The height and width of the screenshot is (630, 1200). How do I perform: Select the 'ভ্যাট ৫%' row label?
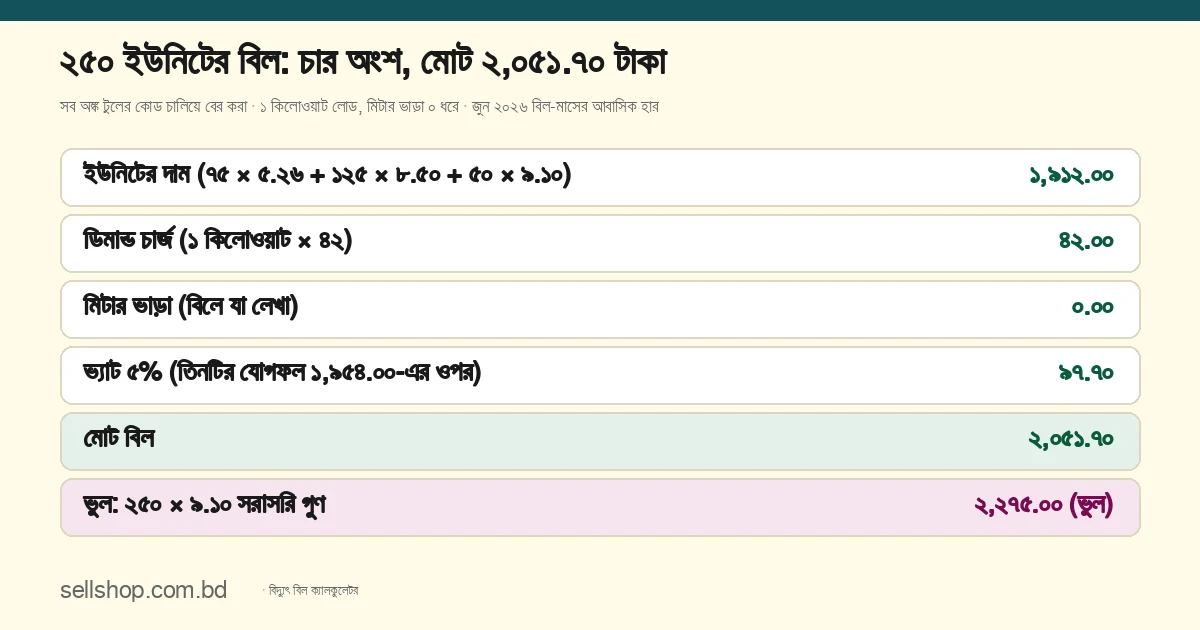(x=283, y=374)
